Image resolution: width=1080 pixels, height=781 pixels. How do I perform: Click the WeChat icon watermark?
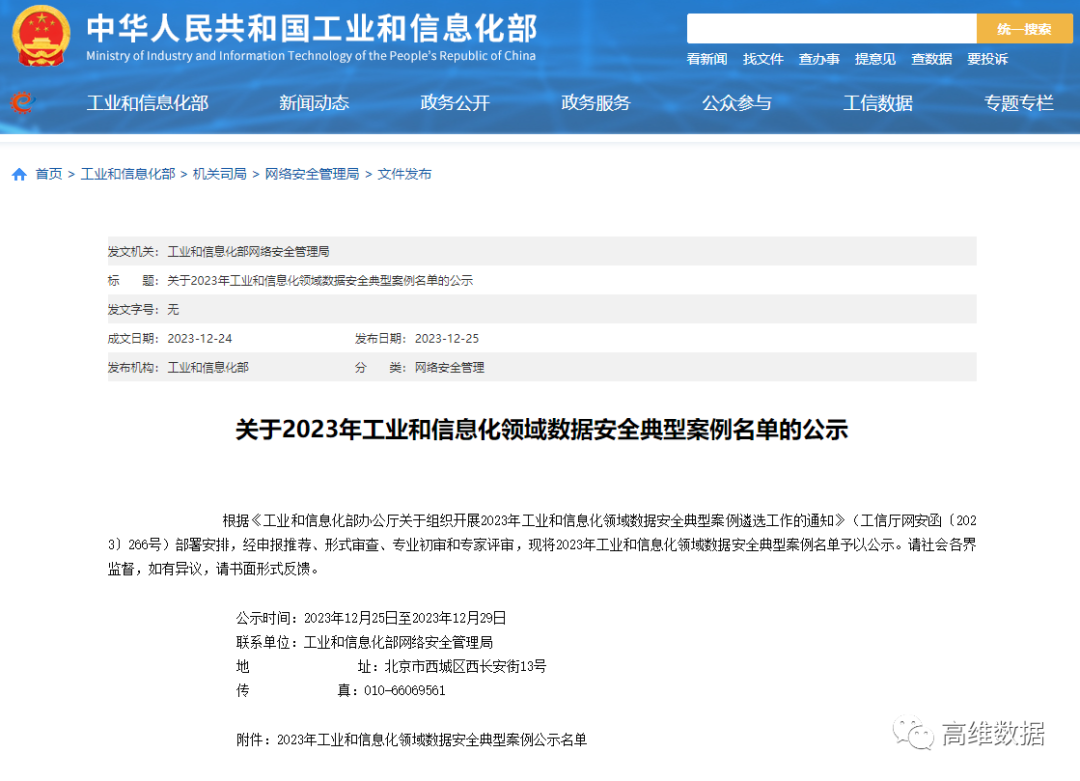click(913, 734)
